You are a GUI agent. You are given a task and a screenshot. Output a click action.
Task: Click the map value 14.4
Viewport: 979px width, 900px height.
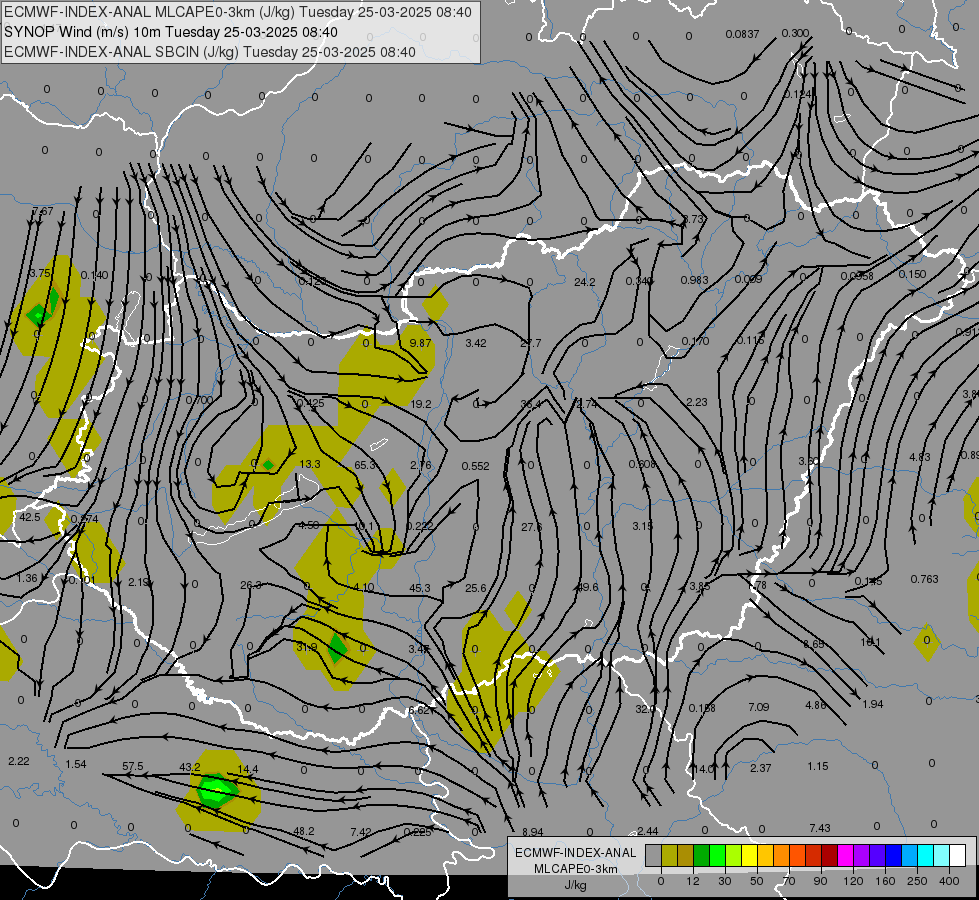point(248,769)
